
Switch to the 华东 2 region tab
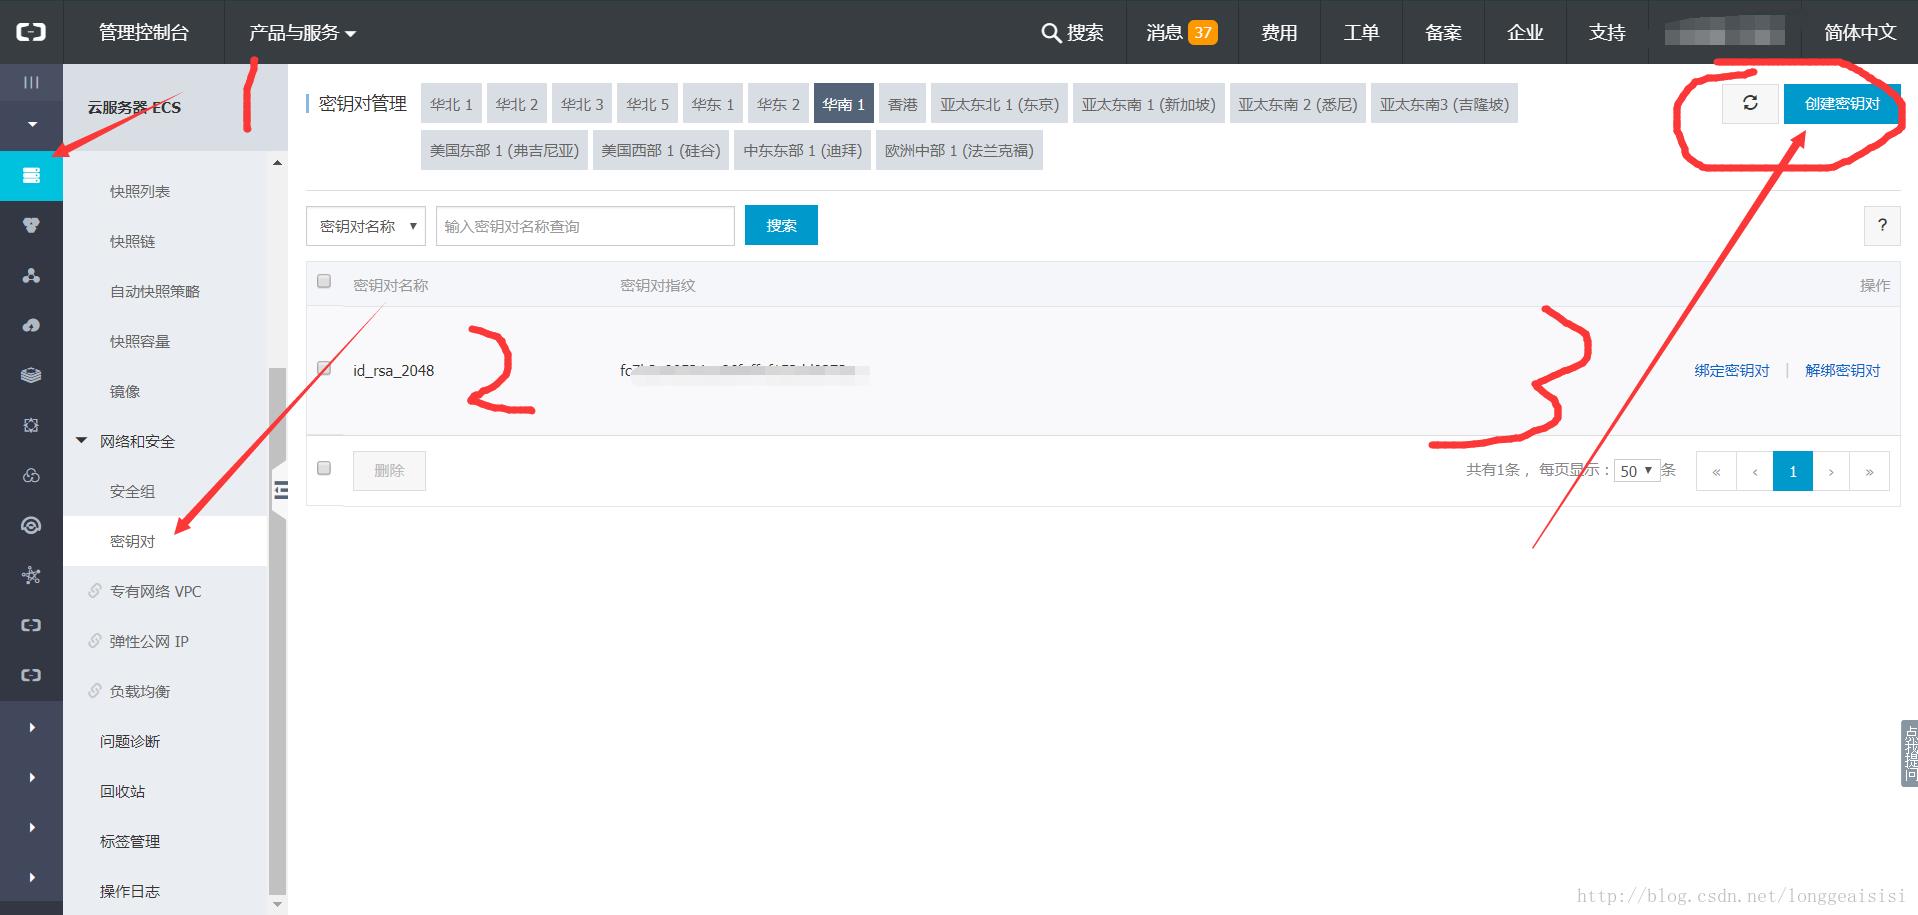[x=778, y=104]
